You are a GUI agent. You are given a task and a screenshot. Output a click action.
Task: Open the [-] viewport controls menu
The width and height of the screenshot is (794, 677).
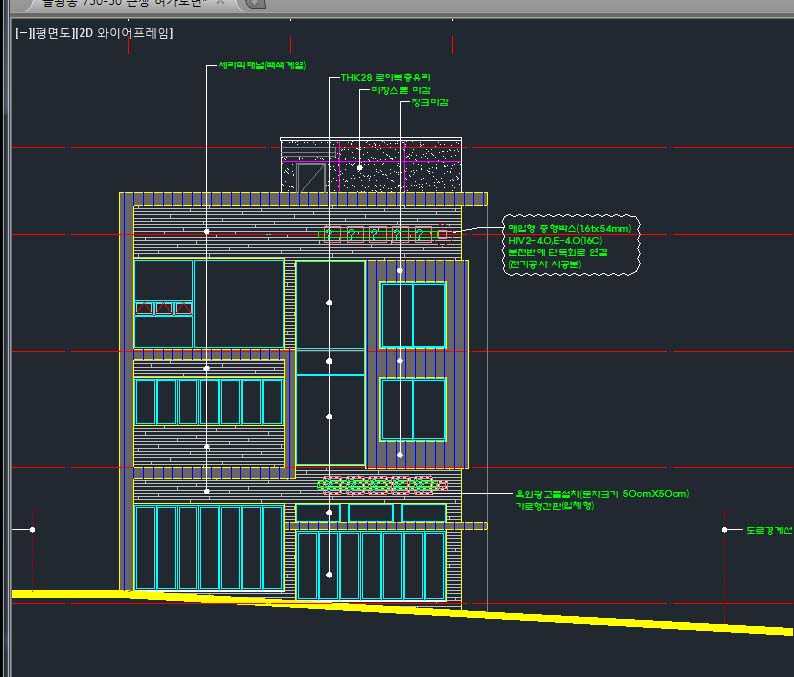coord(22,33)
